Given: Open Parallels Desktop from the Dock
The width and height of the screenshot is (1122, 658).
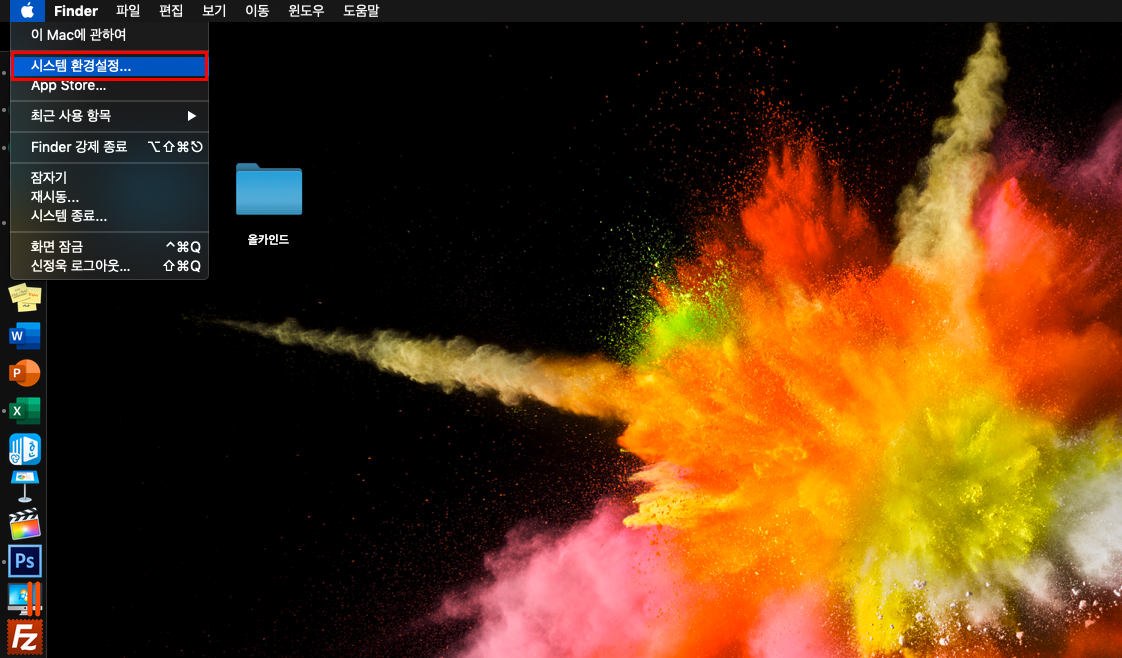Looking at the screenshot, I should tap(24, 599).
